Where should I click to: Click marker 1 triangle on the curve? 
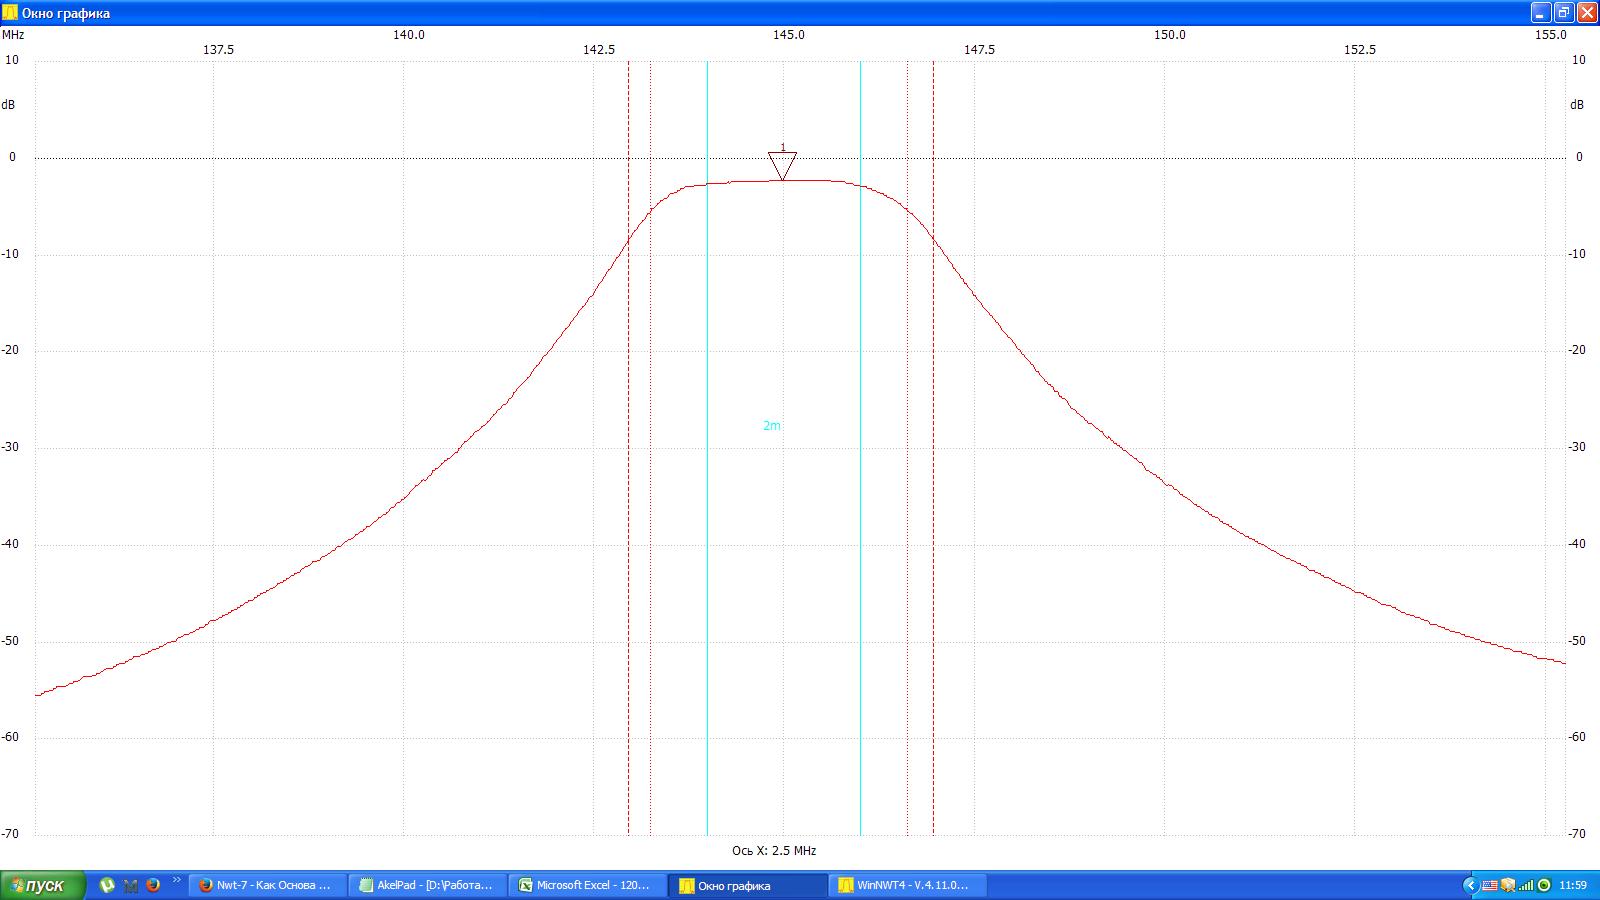[782, 165]
